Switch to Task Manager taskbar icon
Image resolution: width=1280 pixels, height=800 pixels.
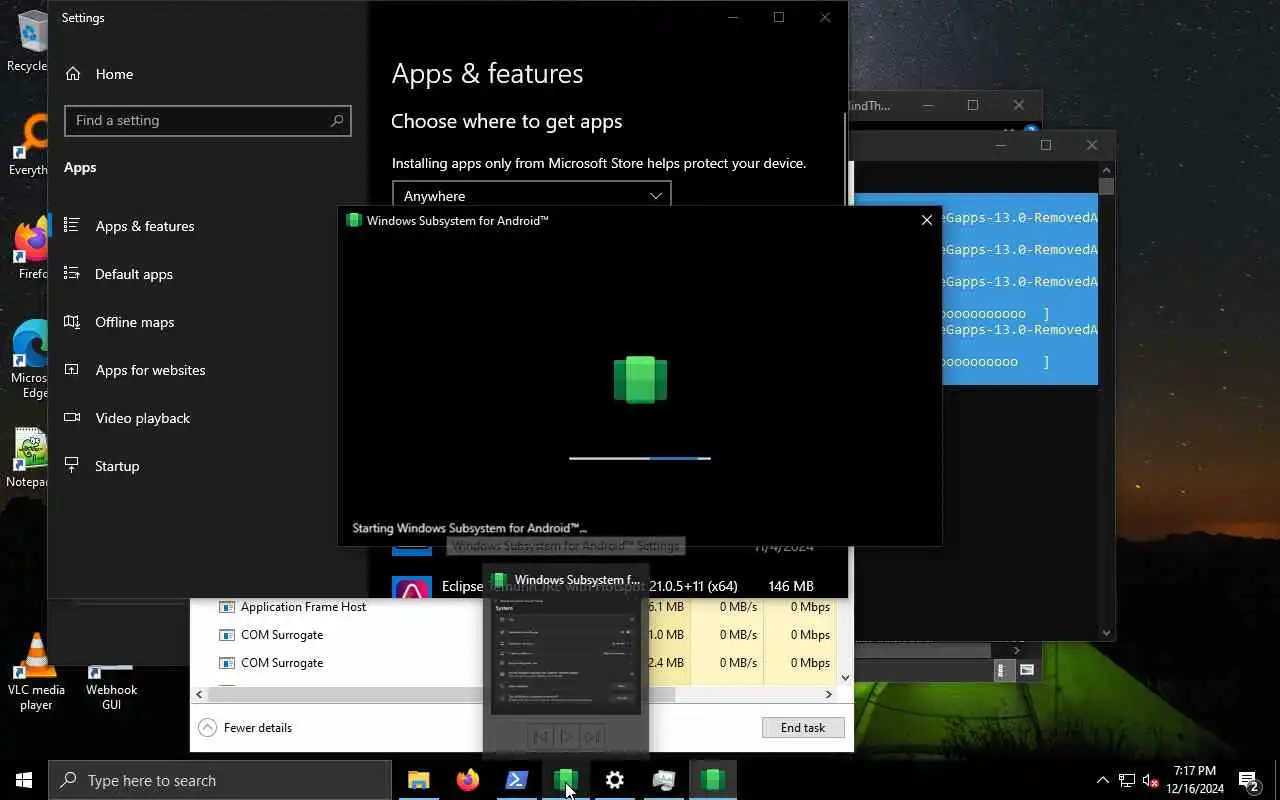pos(663,780)
